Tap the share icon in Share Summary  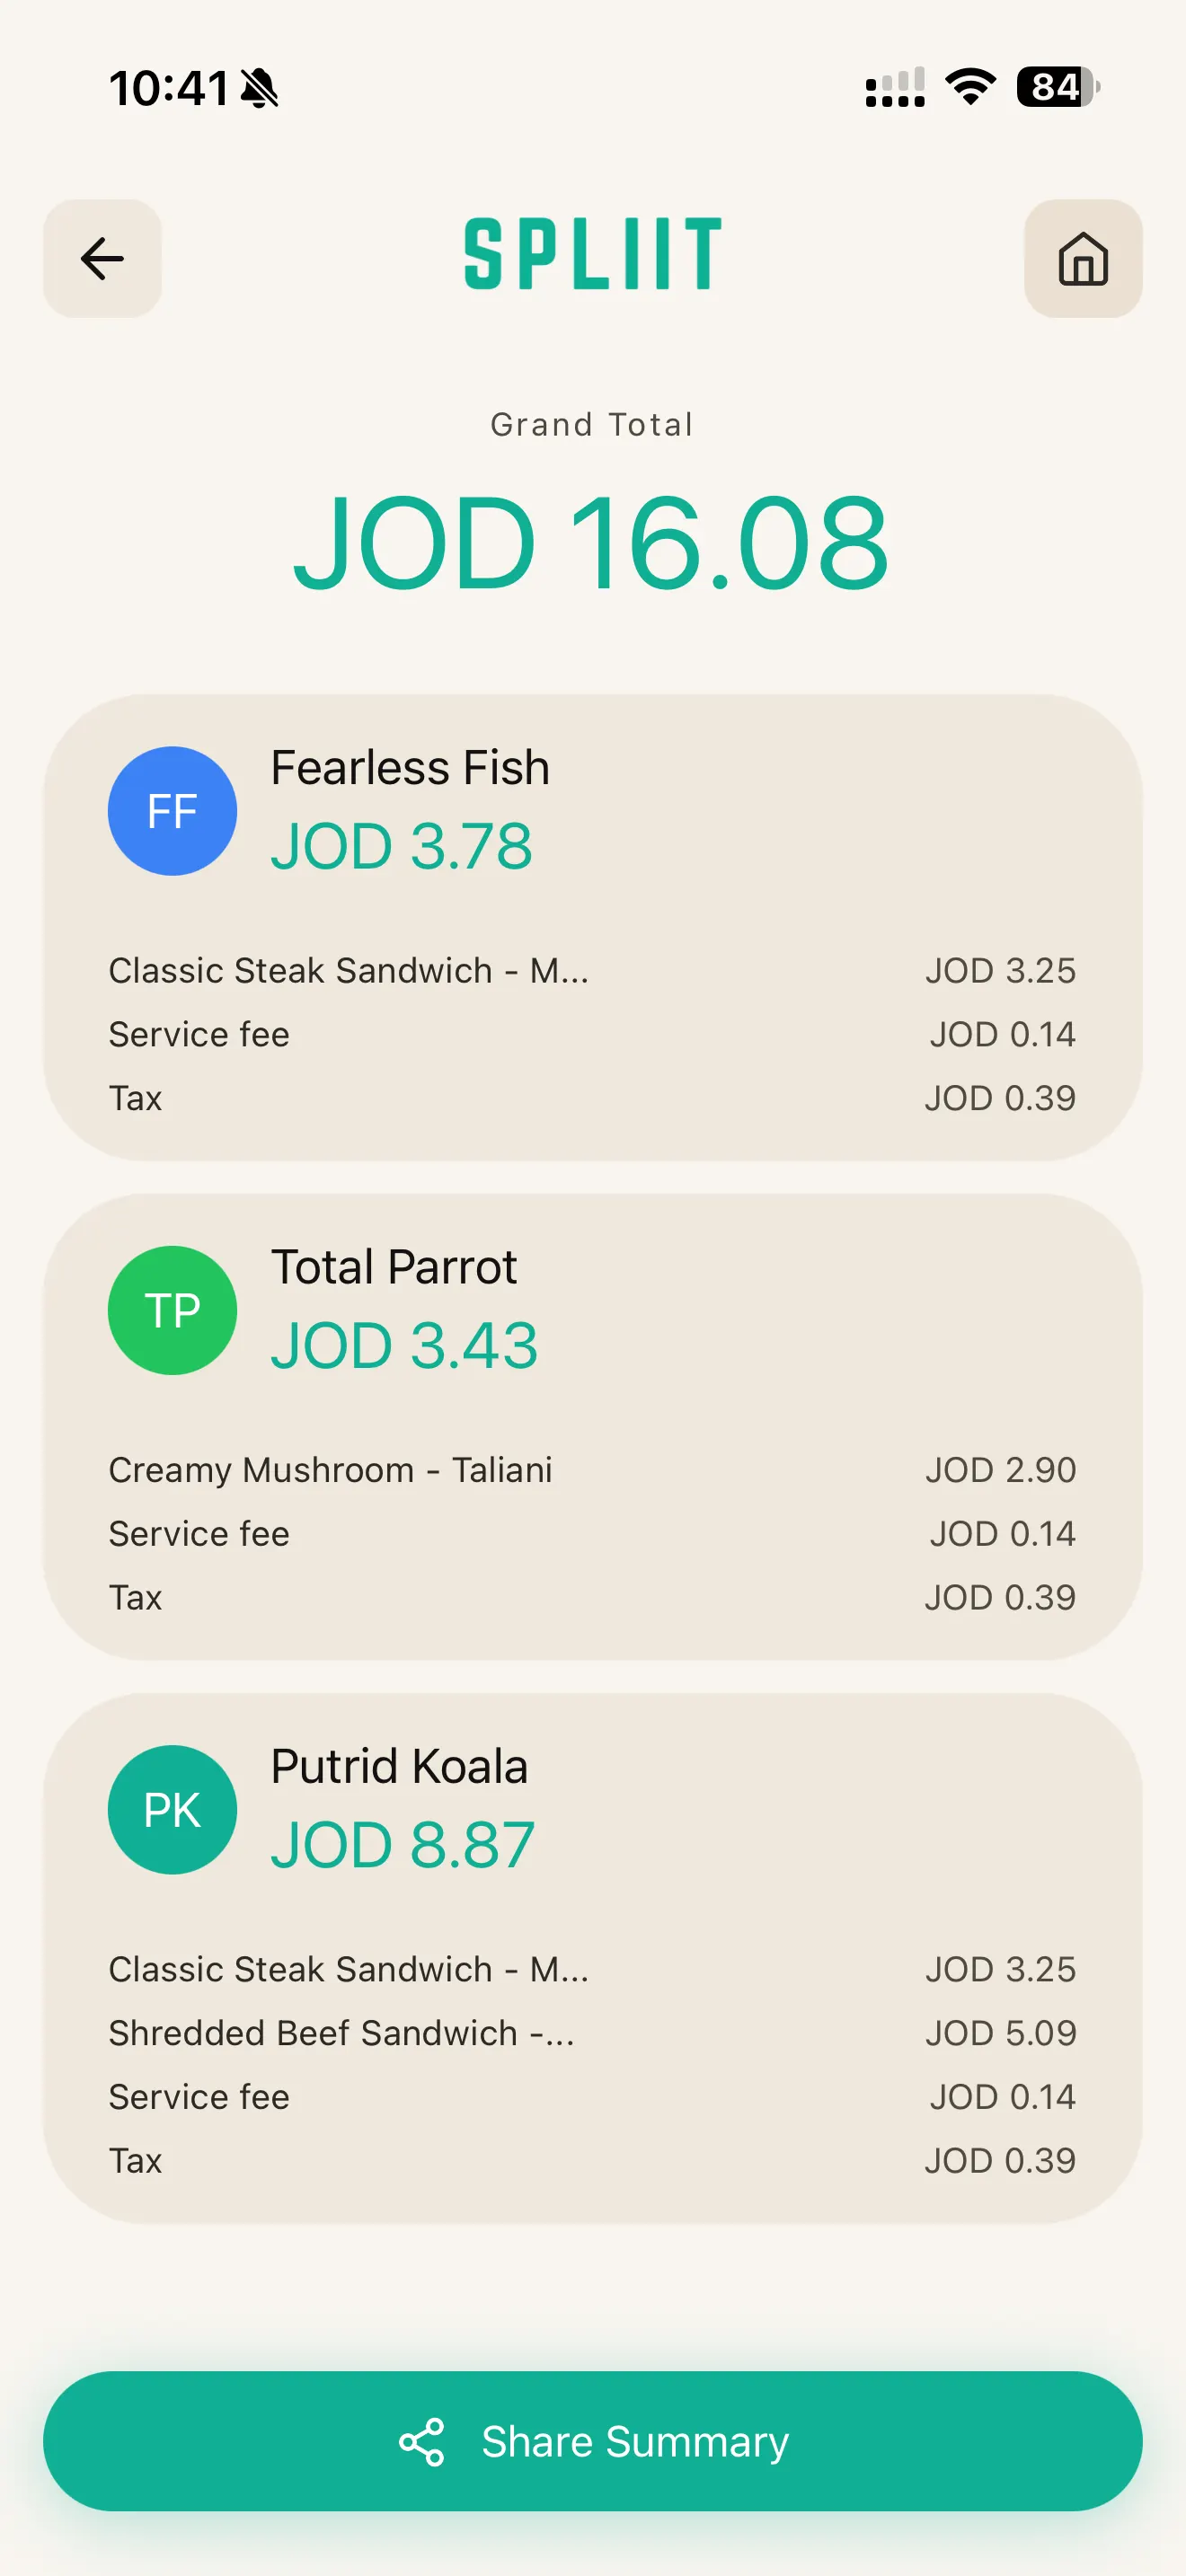click(x=421, y=2442)
